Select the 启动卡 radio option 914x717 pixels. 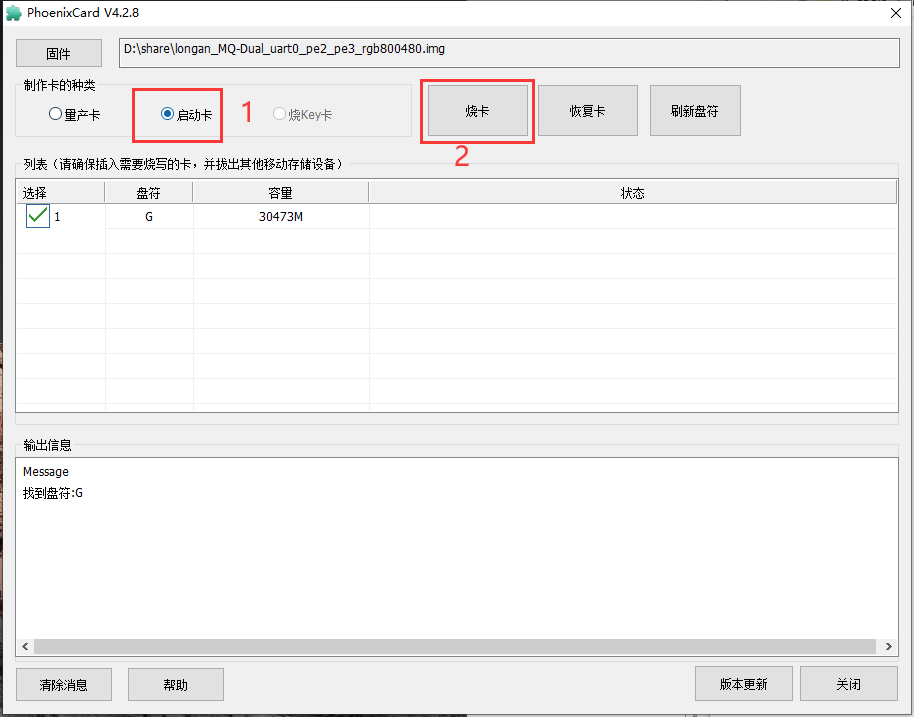[168, 114]
